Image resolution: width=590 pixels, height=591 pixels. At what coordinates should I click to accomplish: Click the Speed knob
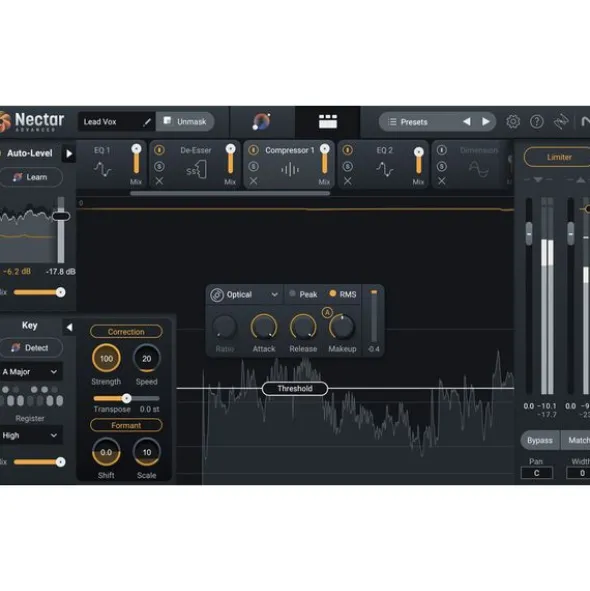147,358
